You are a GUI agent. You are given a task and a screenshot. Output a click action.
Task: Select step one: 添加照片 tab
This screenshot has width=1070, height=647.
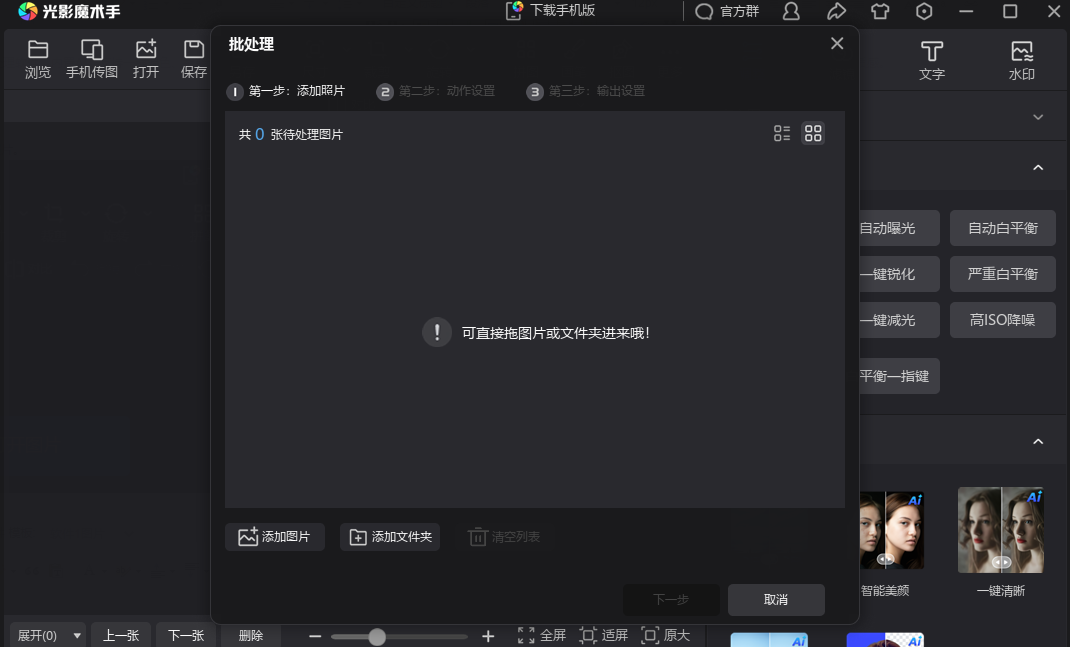[x=286, y=91]
